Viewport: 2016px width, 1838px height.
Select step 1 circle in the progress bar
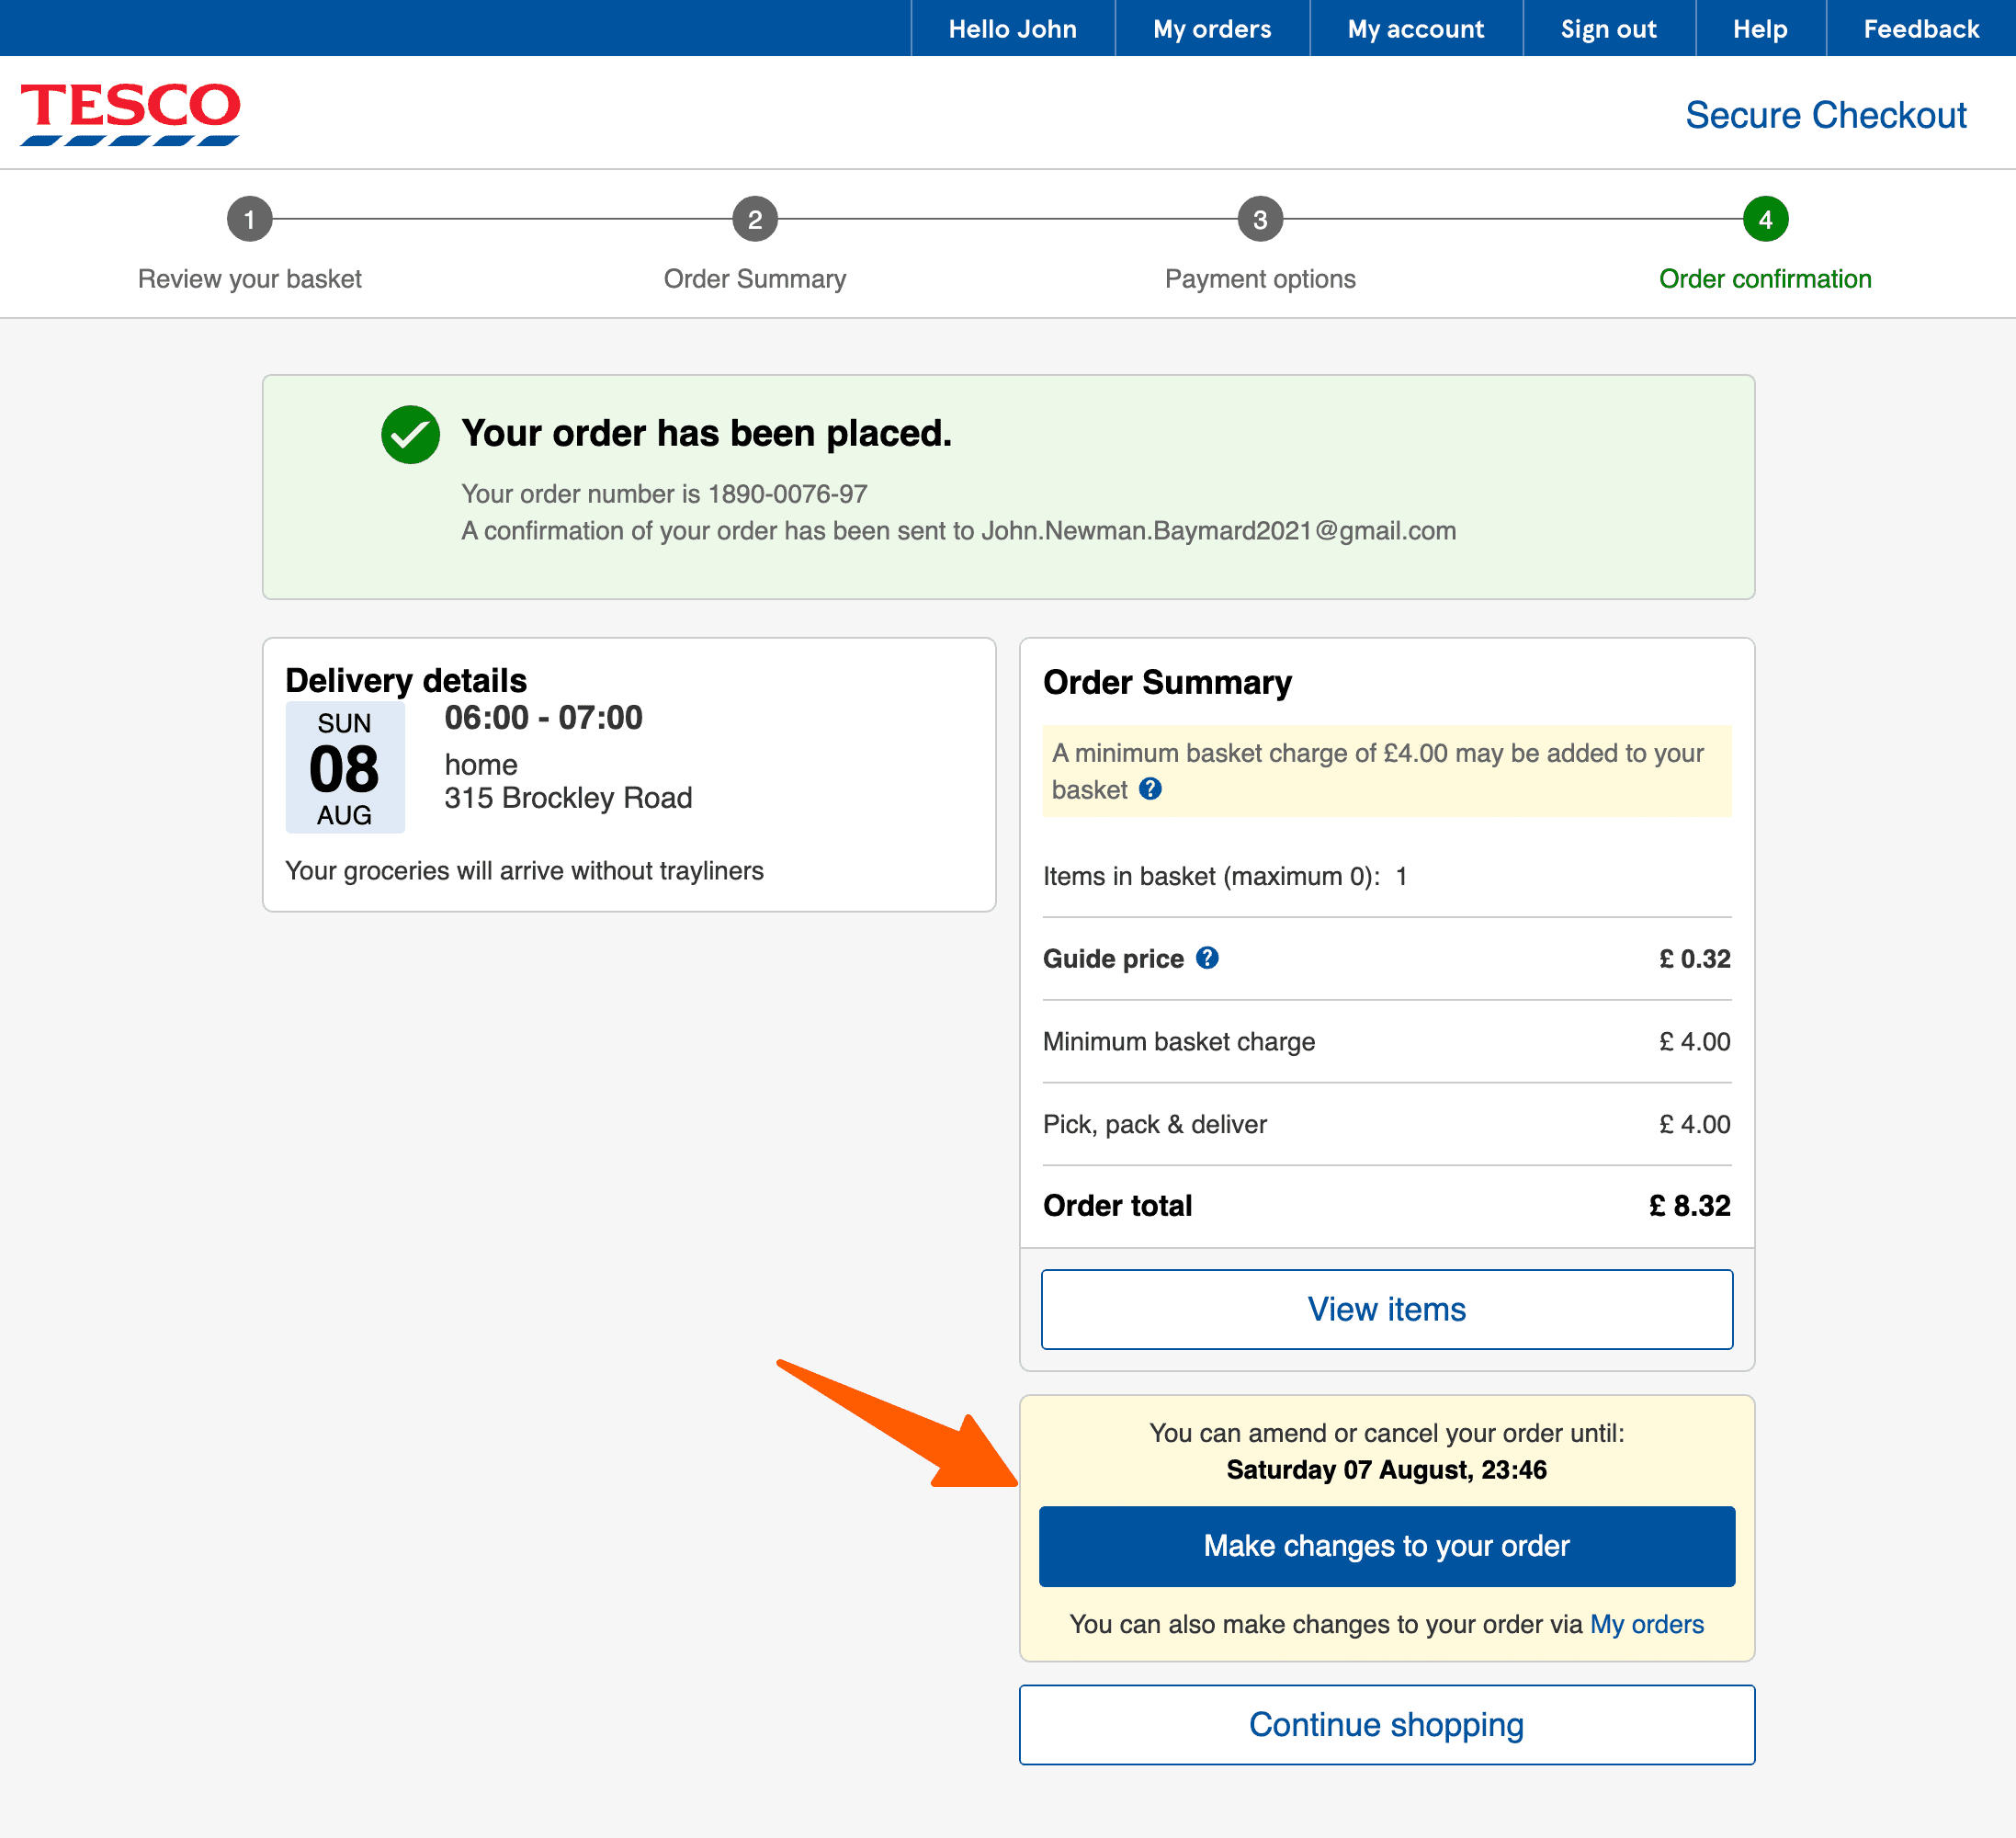pyautogui.click(x=249, y=218)
